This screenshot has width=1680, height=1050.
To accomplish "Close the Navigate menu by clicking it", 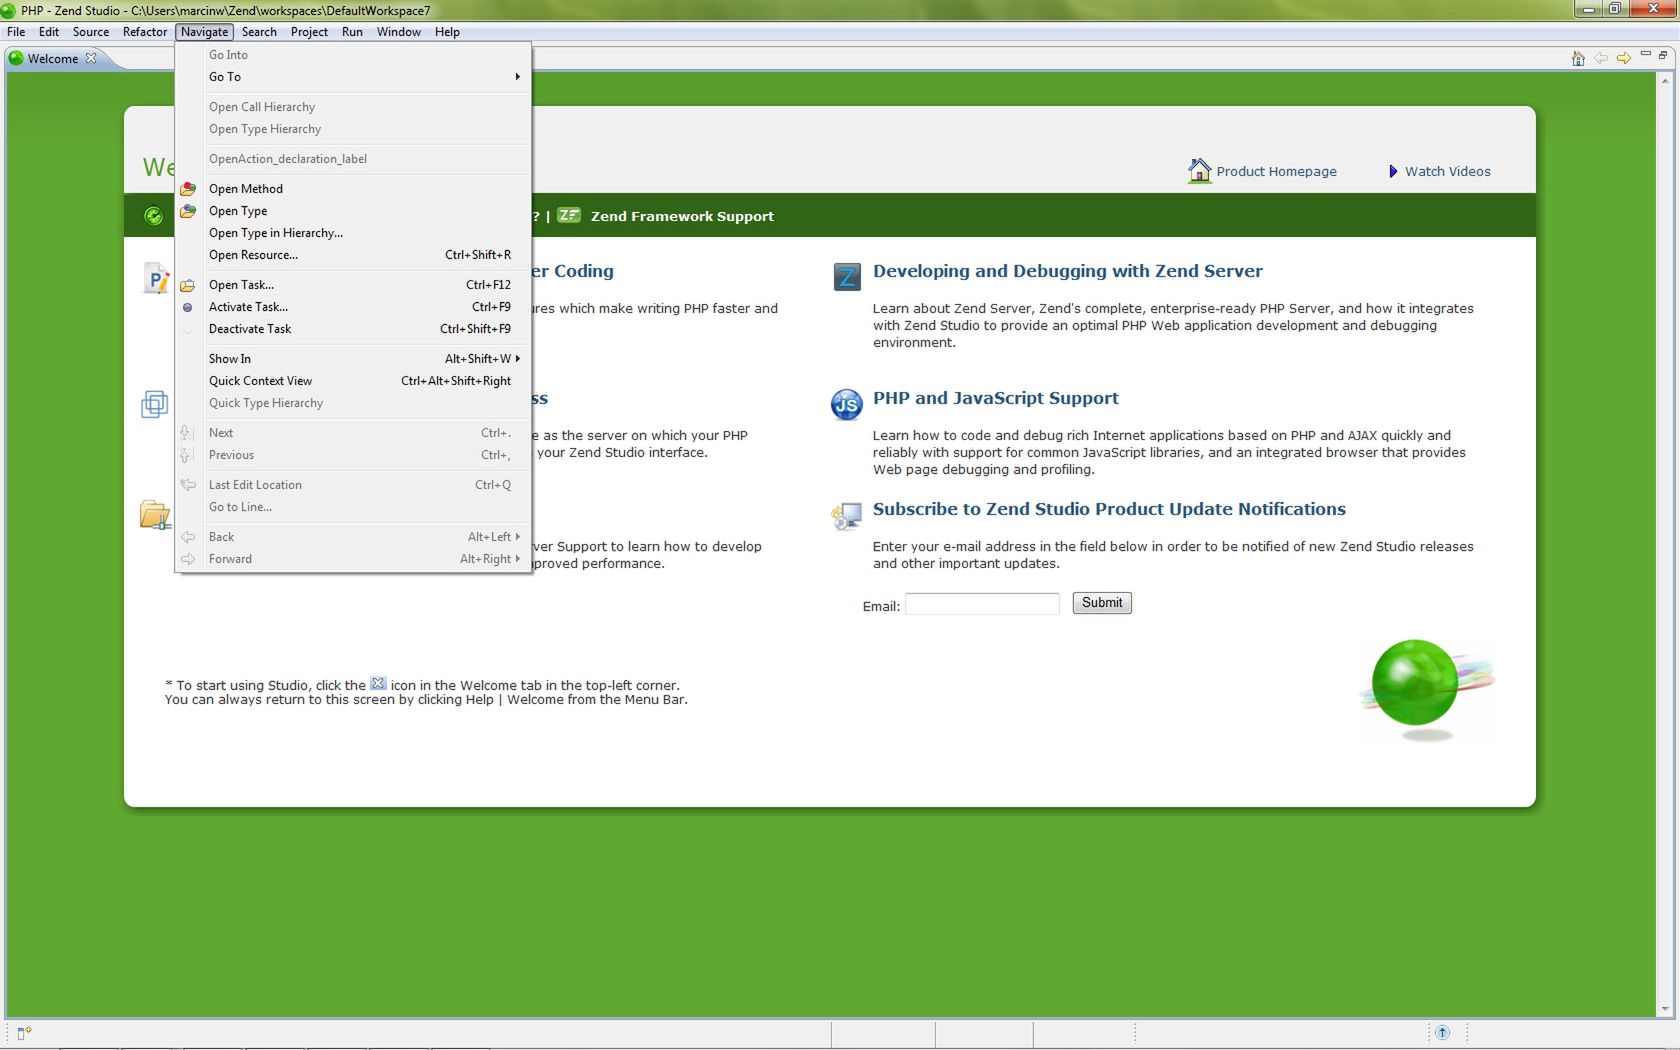I will coord(205,32).
